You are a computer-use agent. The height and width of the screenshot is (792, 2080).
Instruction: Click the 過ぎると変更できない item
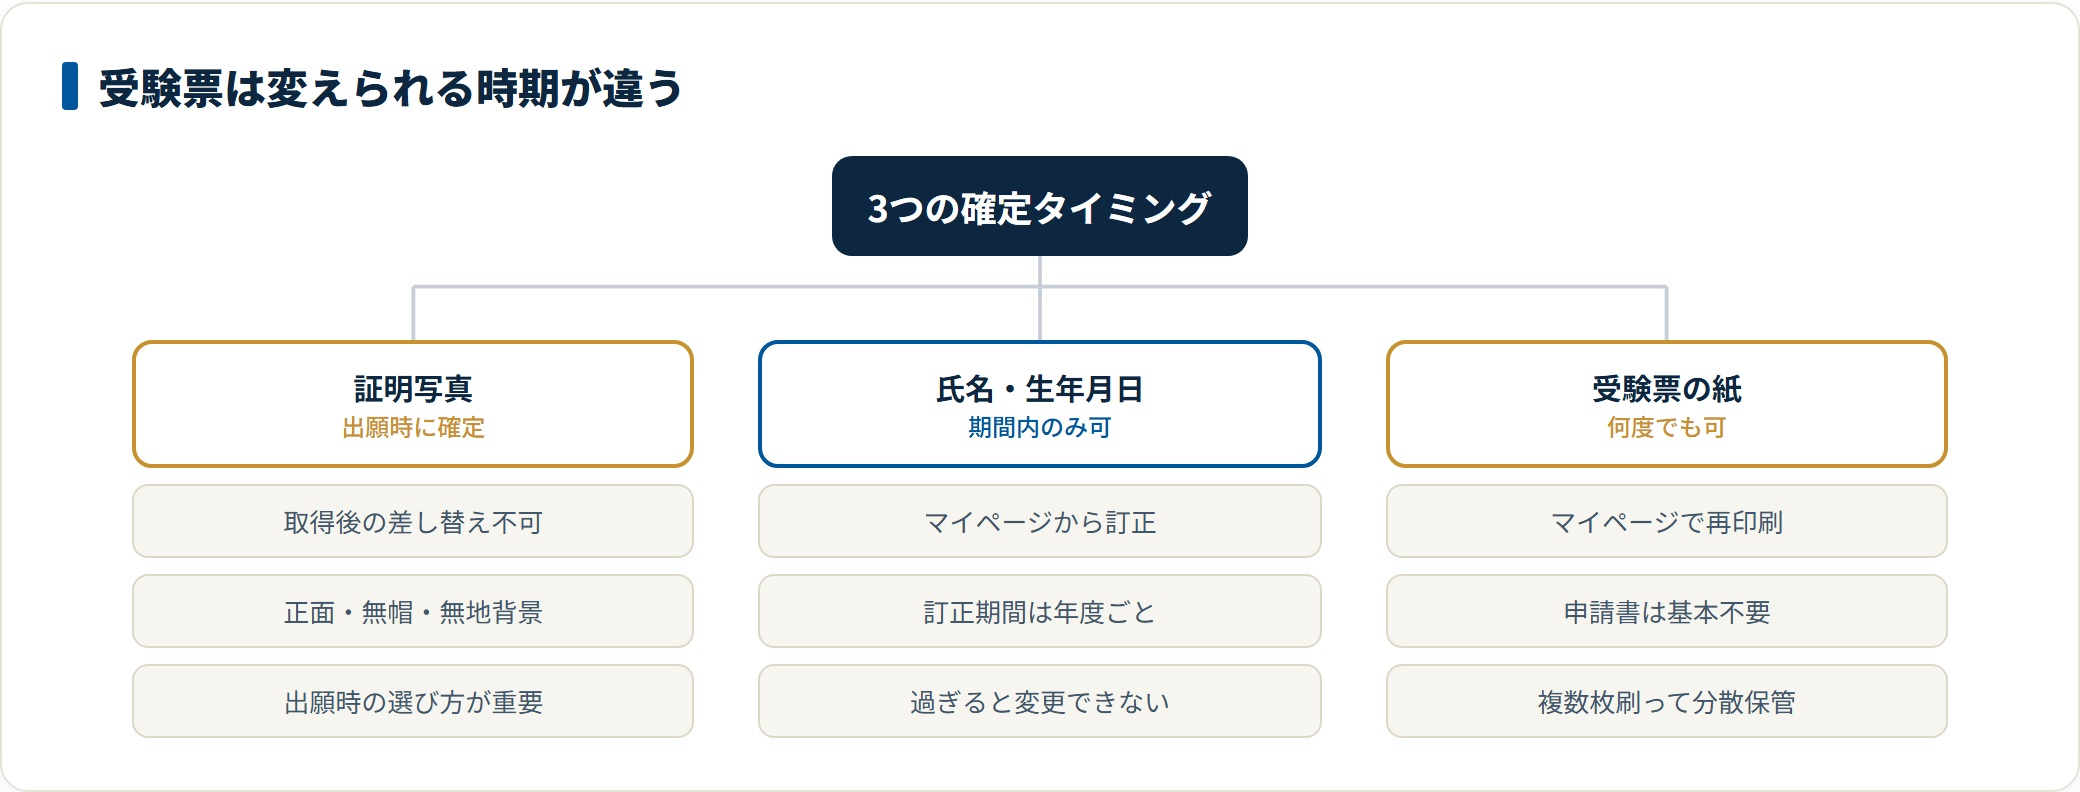point(1039,701)
